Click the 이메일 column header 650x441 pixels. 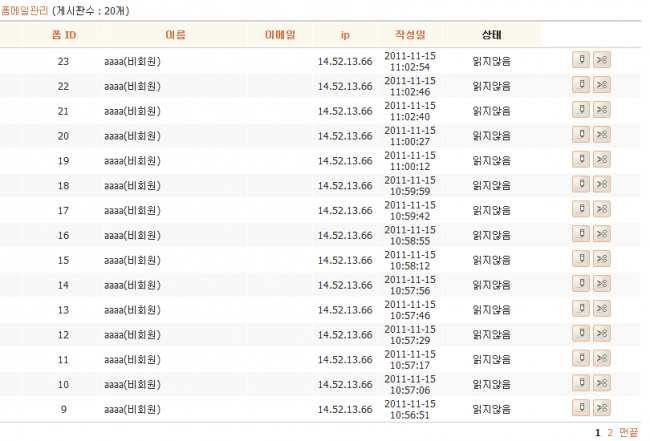point(280,35)
